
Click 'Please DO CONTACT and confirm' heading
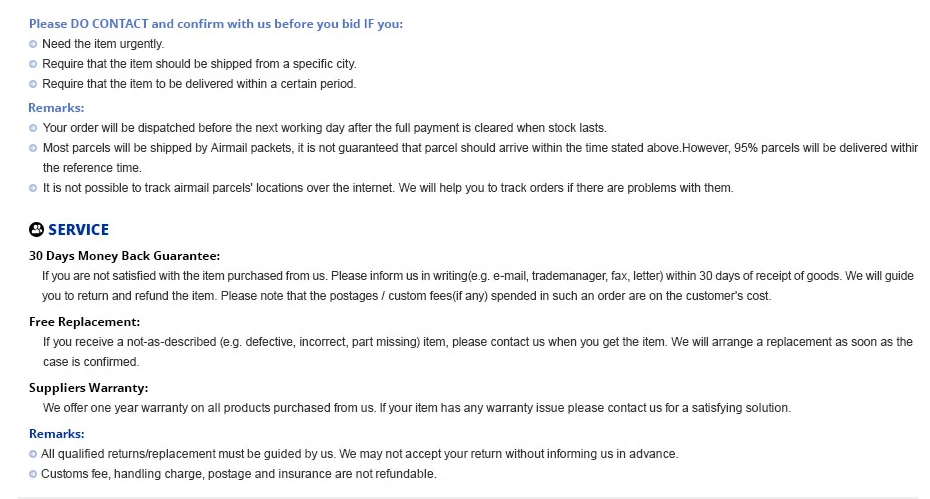click(216, 24)
